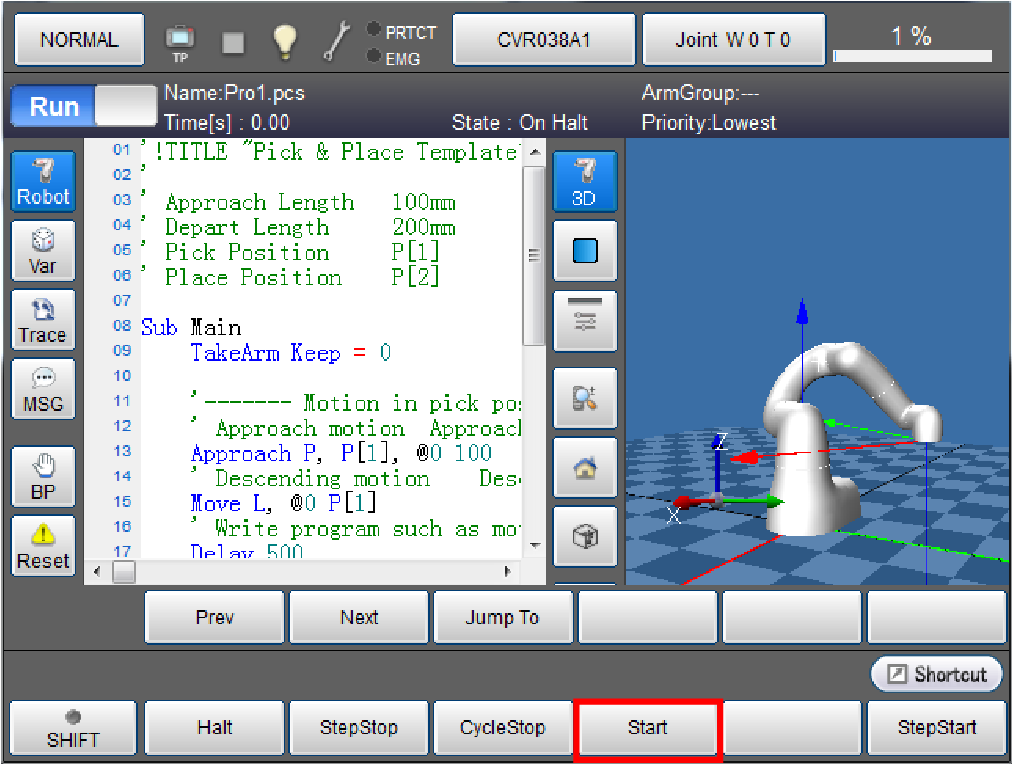Show the MSG message log
Image resolution: width=1012 pixels, height=765 pixels.
pos(43,389)
